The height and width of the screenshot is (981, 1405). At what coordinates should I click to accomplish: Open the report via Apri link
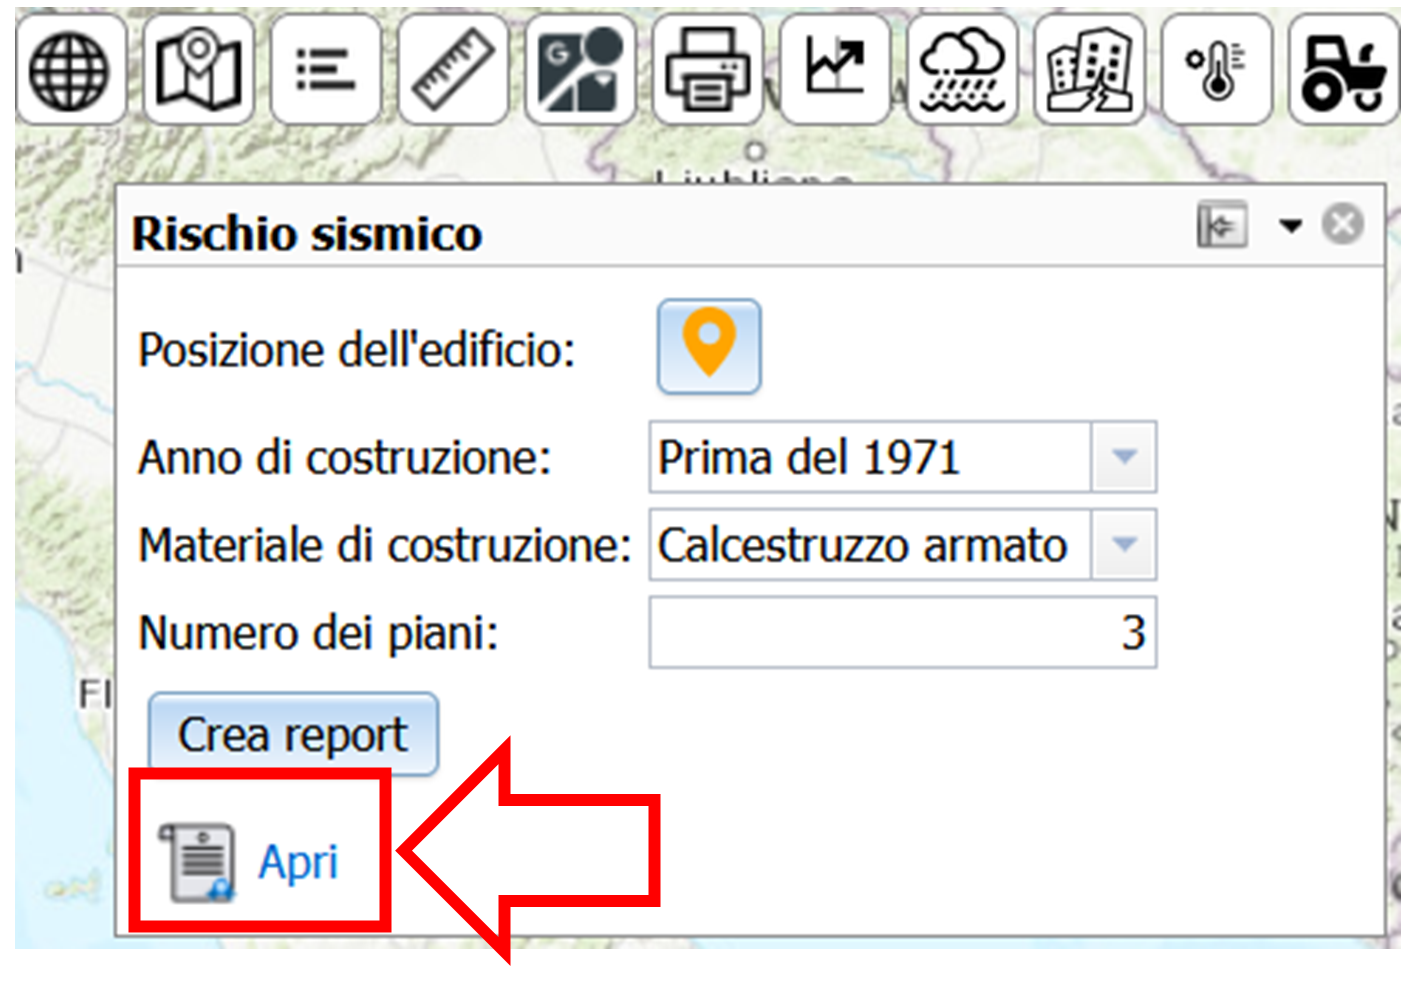pyautogui.click(x=298, y=862)
